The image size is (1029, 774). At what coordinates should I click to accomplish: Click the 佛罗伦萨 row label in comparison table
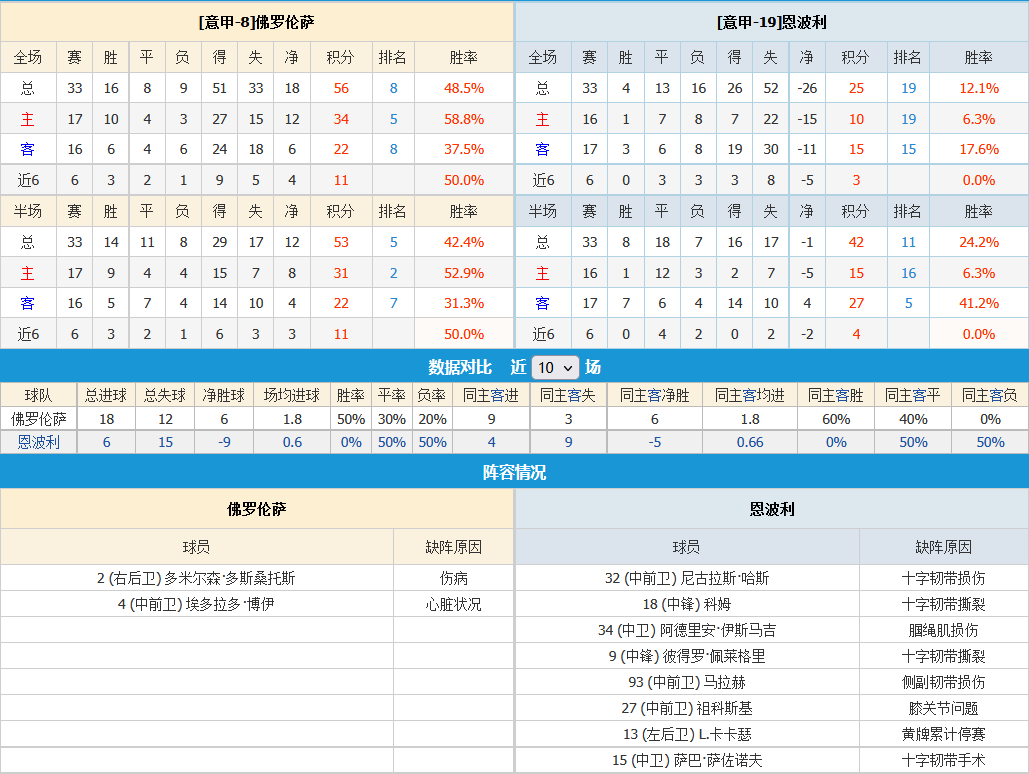[39, 419]
